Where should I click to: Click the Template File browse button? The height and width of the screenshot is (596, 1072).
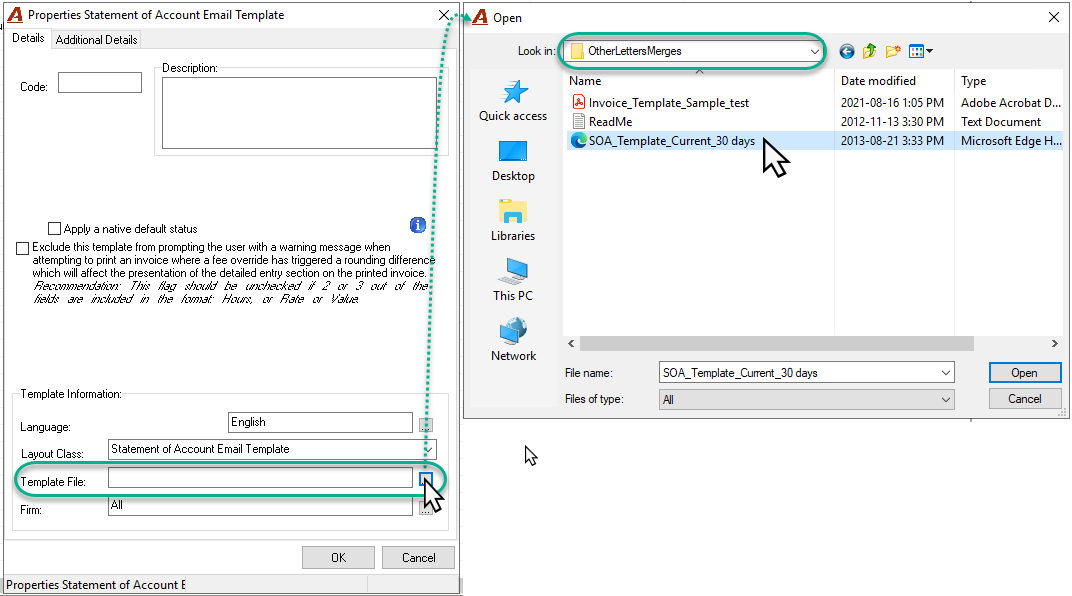point(426,479)
